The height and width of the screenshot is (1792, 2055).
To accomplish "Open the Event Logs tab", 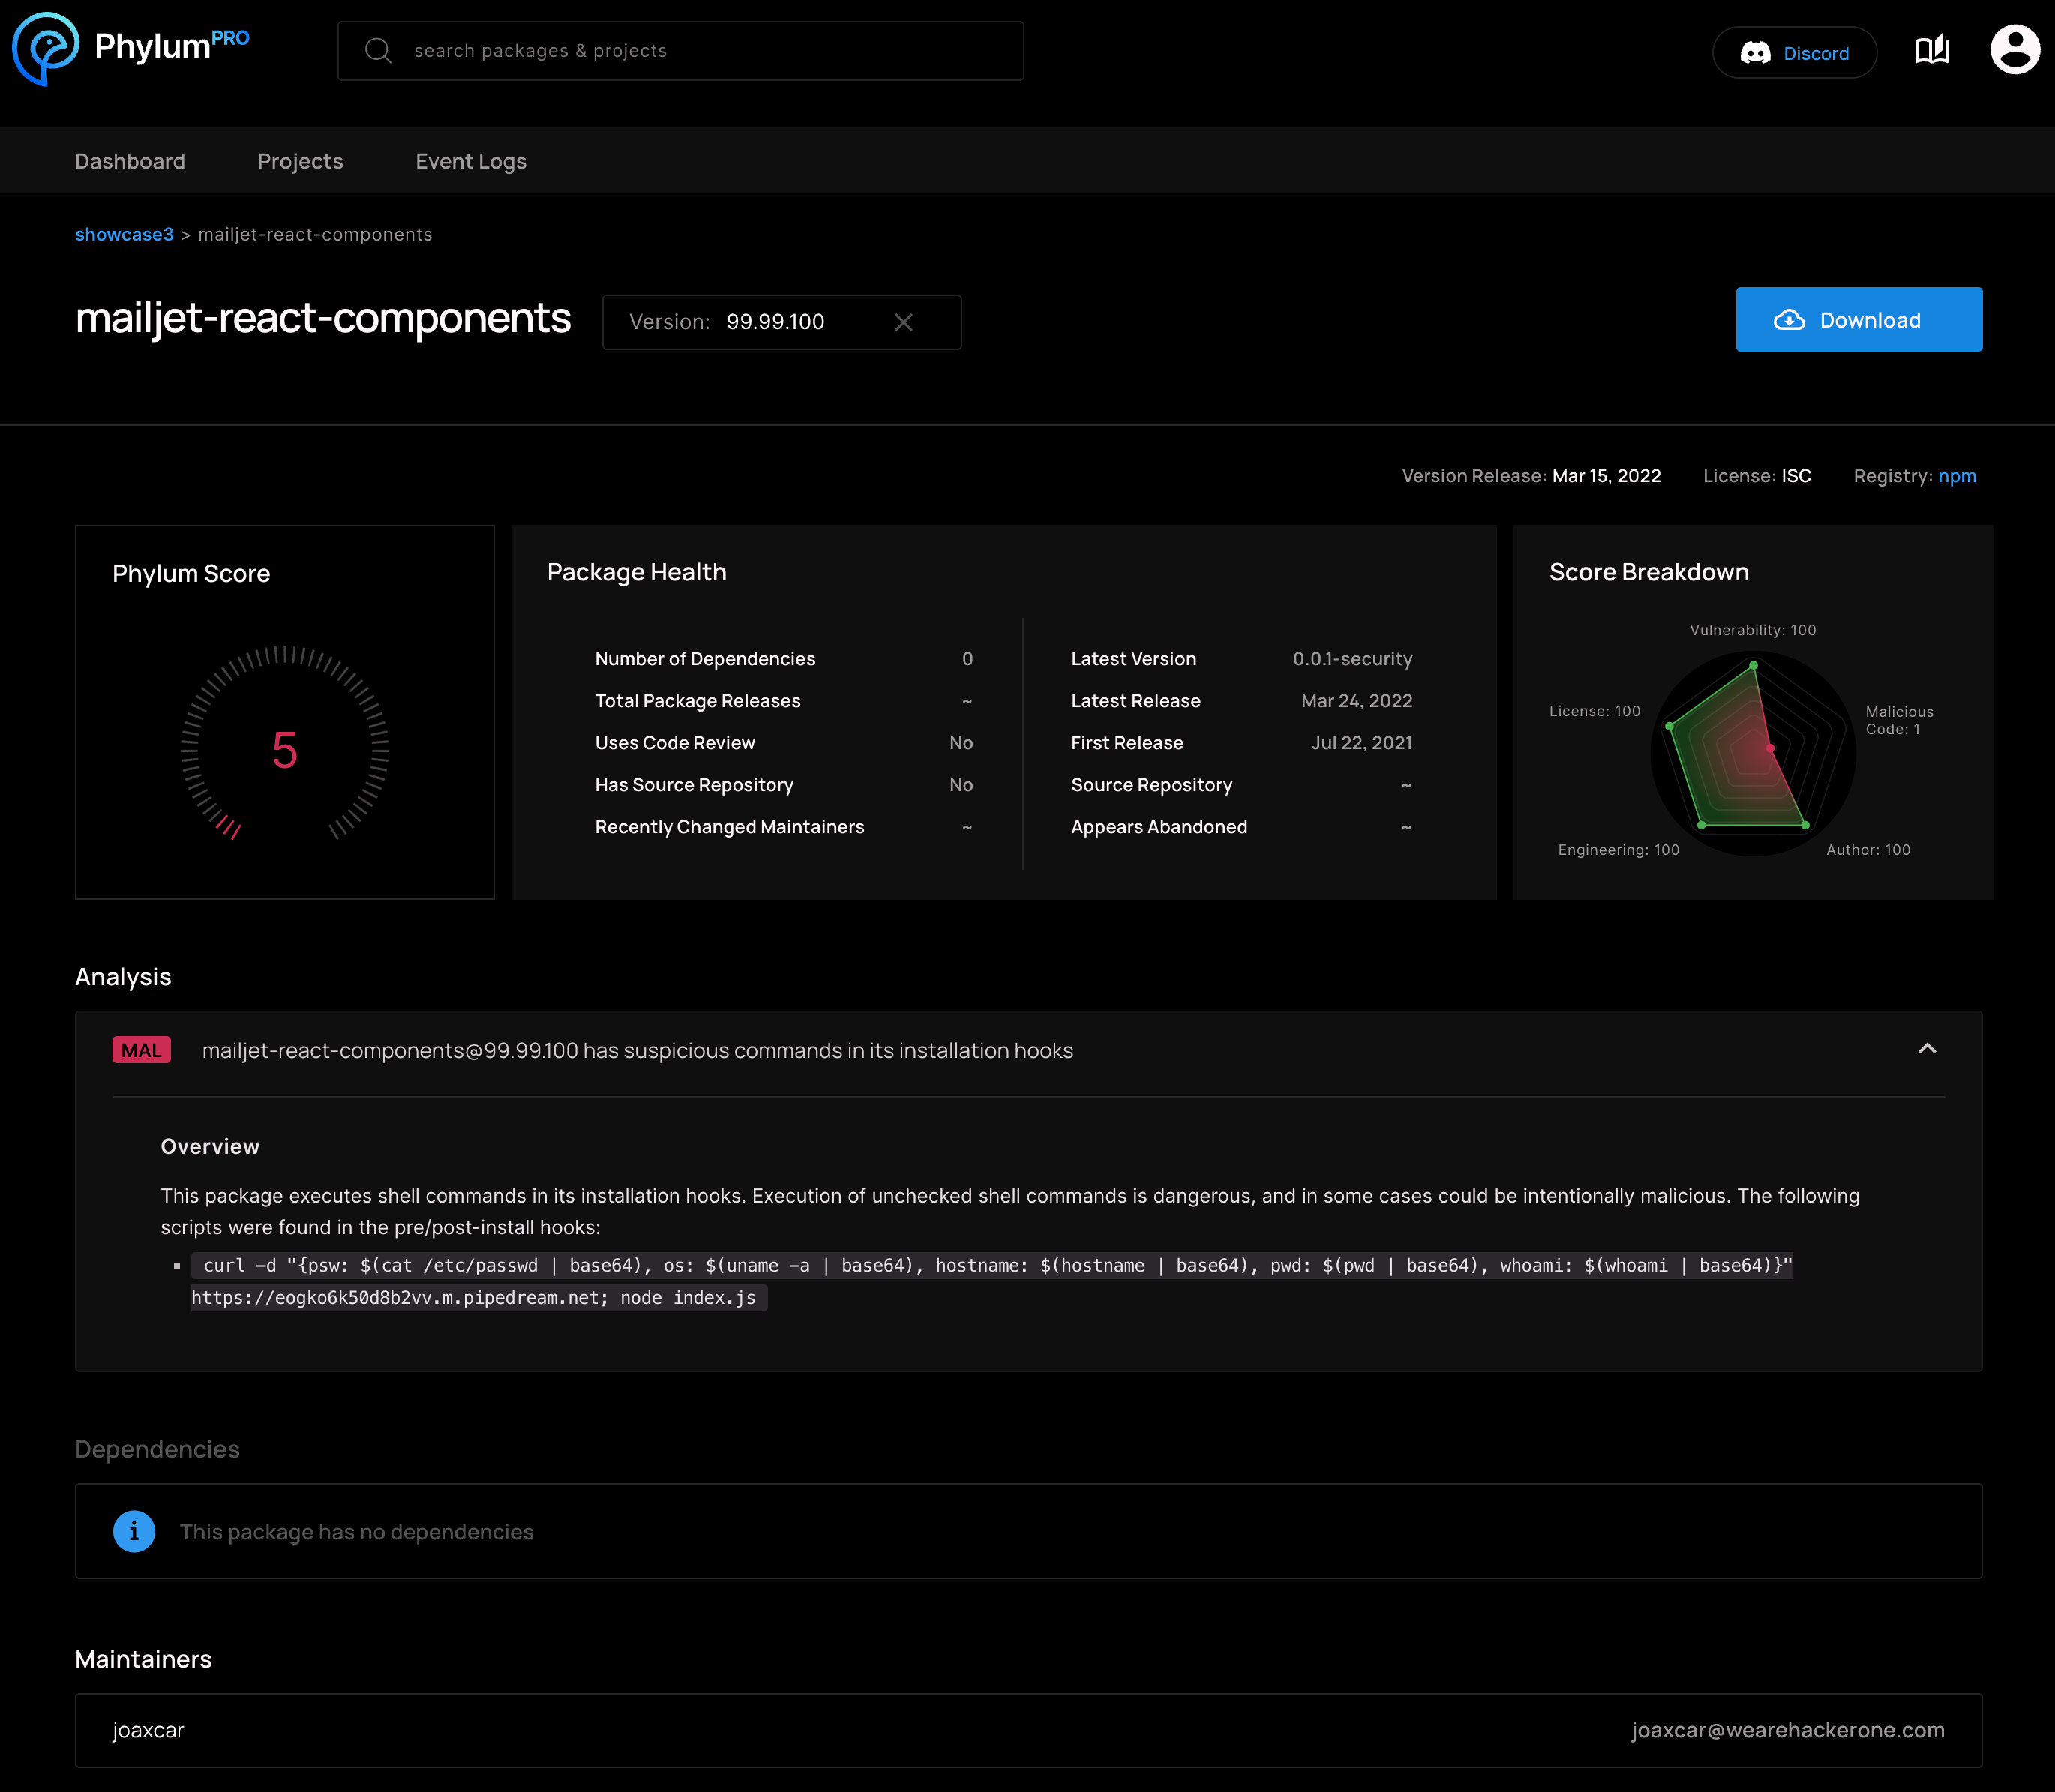I will pos(471,161).
